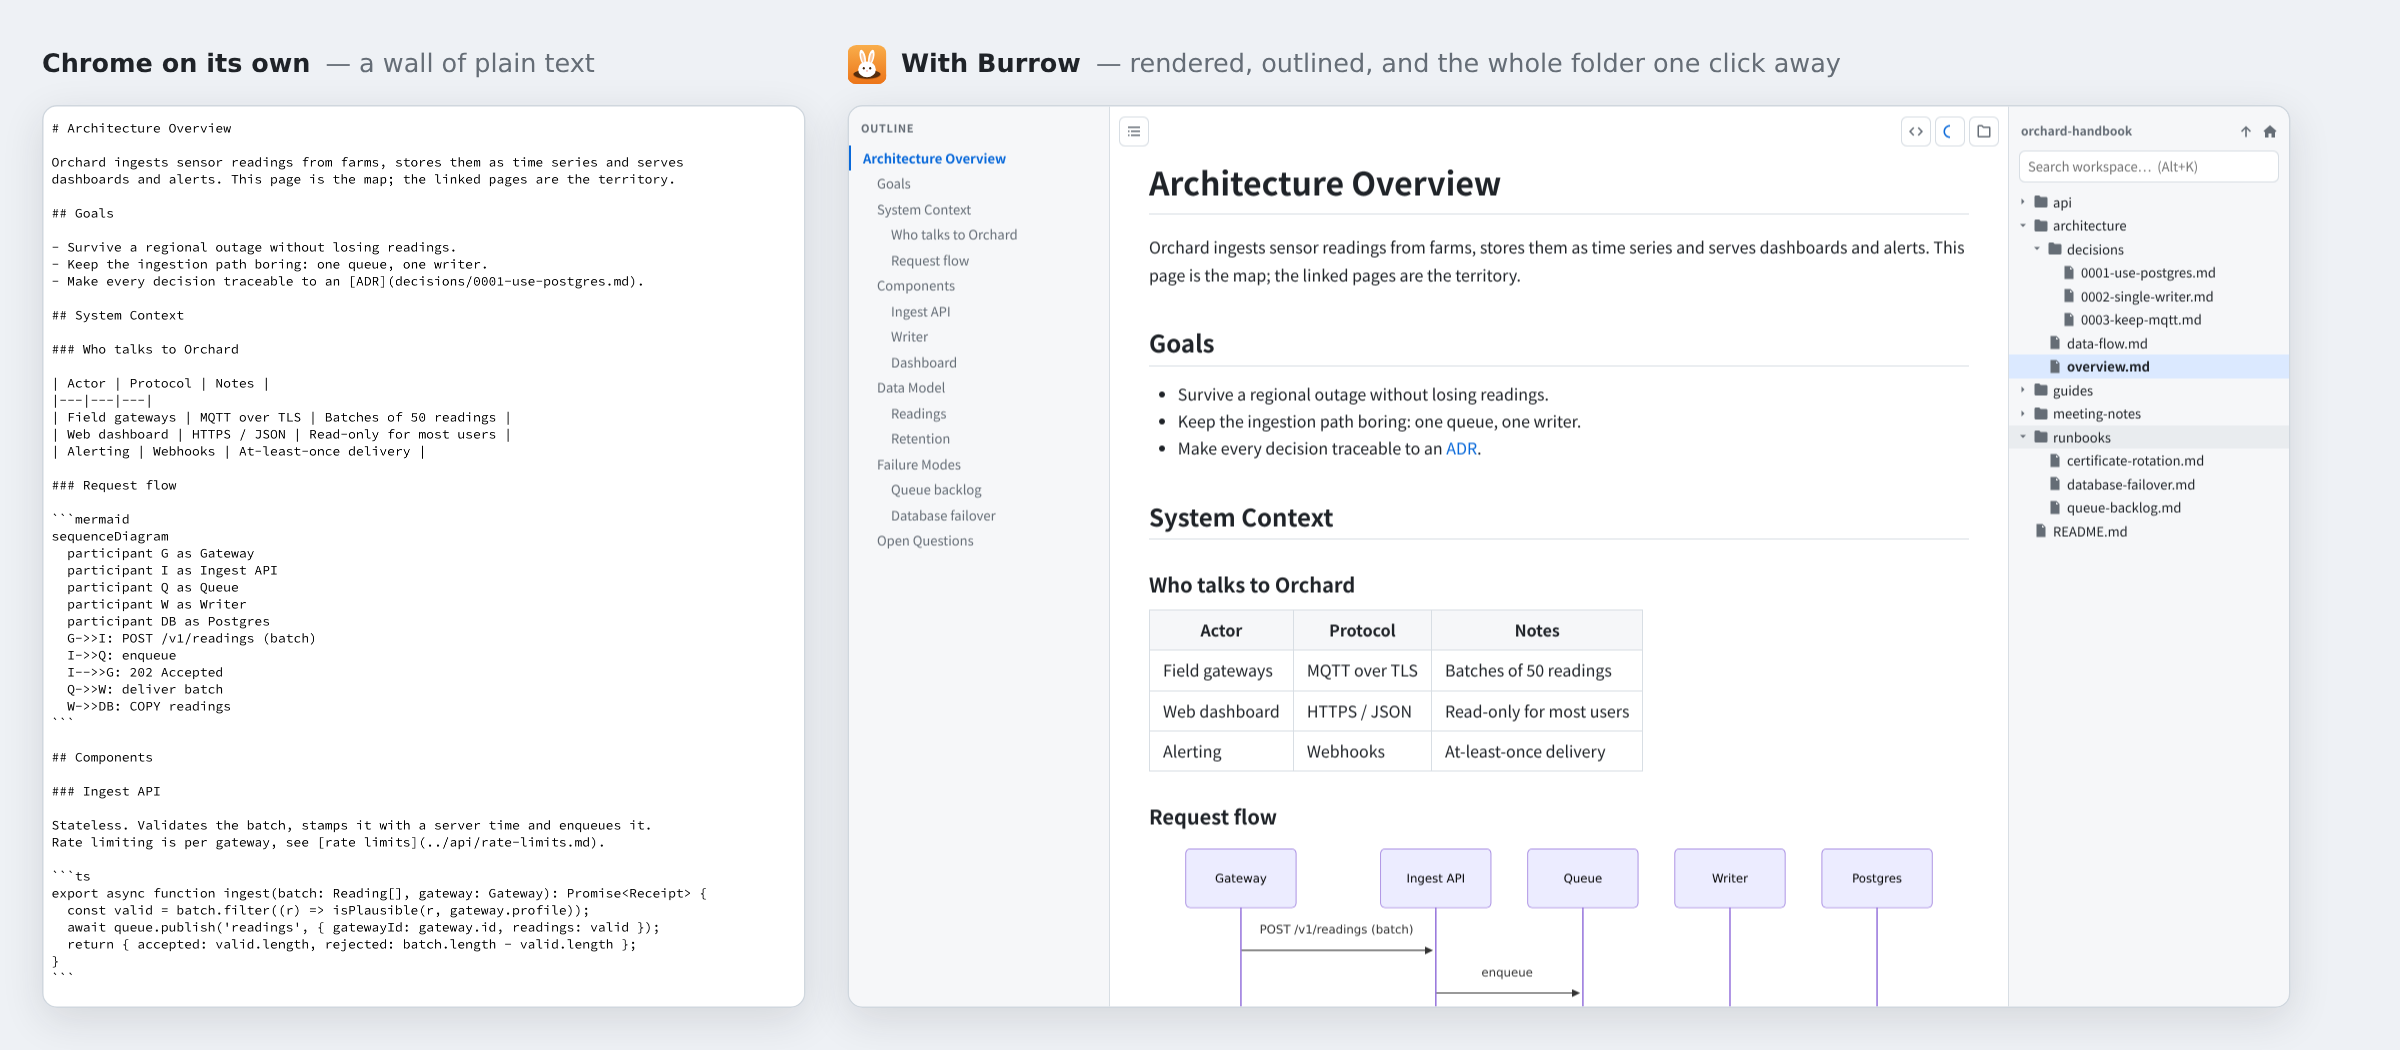Follow the ADR link in Goals
The image size is (2400, 1050).
[x=1461, y=449]
